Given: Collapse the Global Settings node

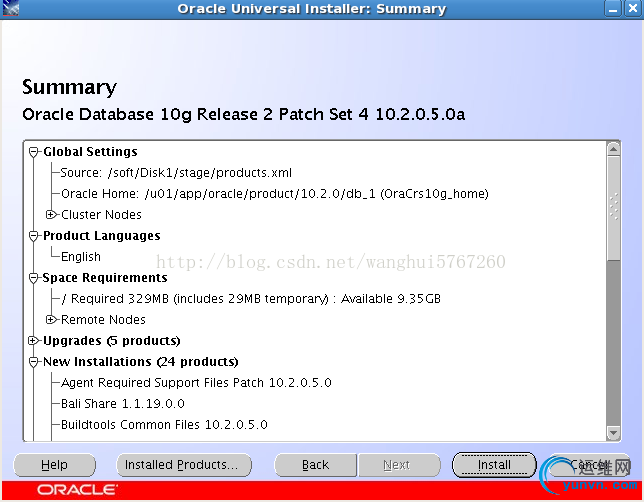Looking at the screenshot, I should pos(34,152).
